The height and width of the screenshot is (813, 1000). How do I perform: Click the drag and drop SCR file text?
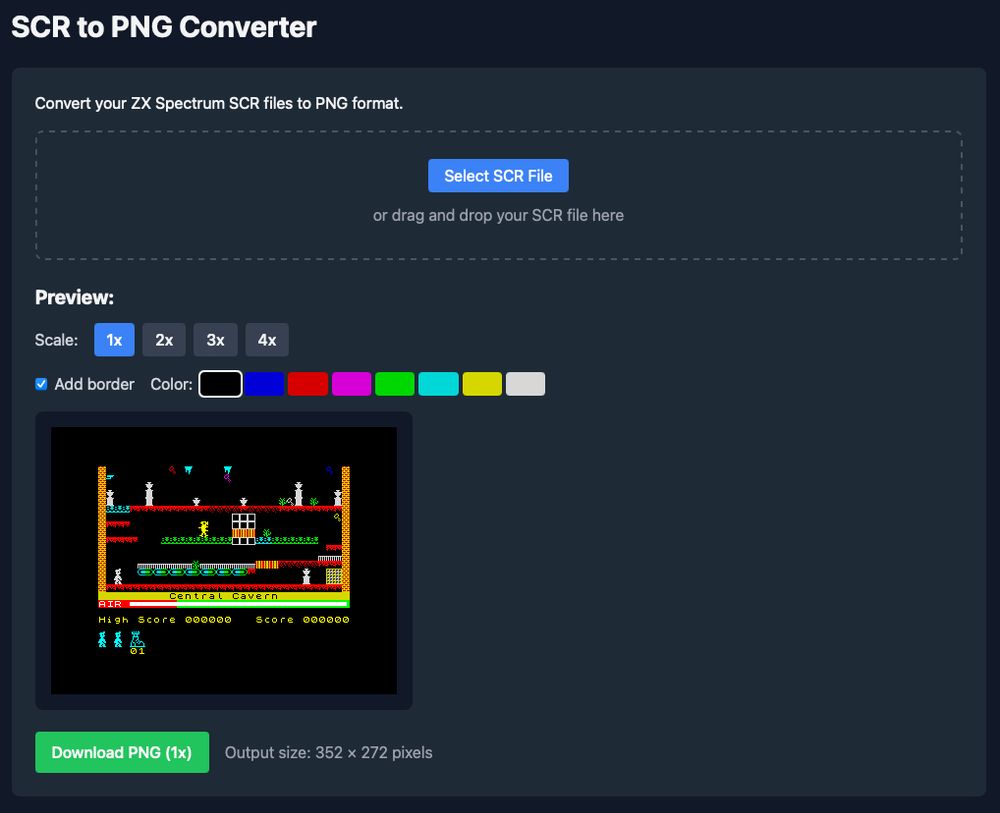click(498, 216)
